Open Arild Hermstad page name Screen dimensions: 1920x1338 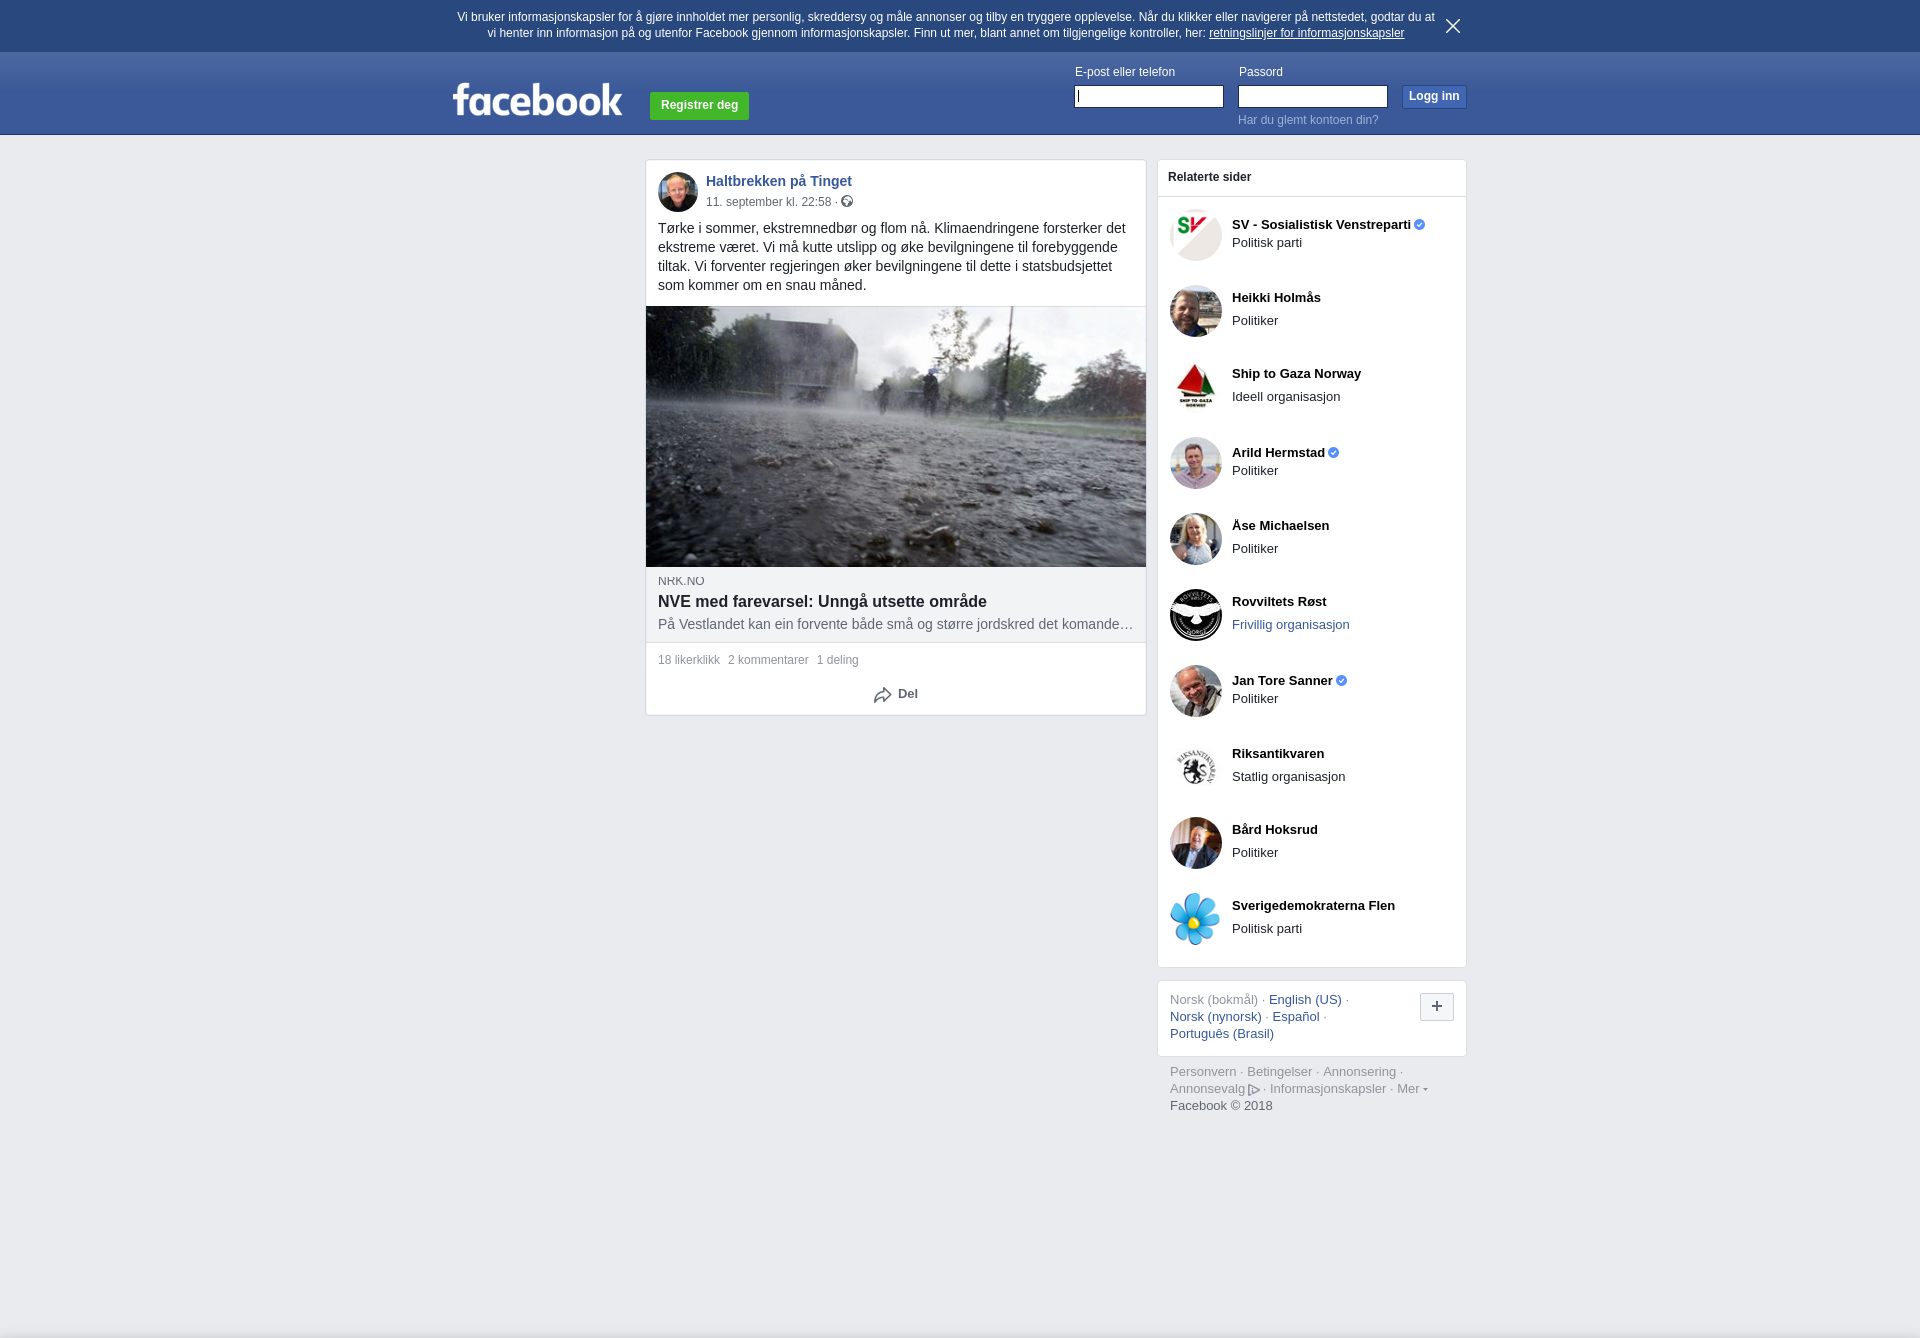[1278, 453]
